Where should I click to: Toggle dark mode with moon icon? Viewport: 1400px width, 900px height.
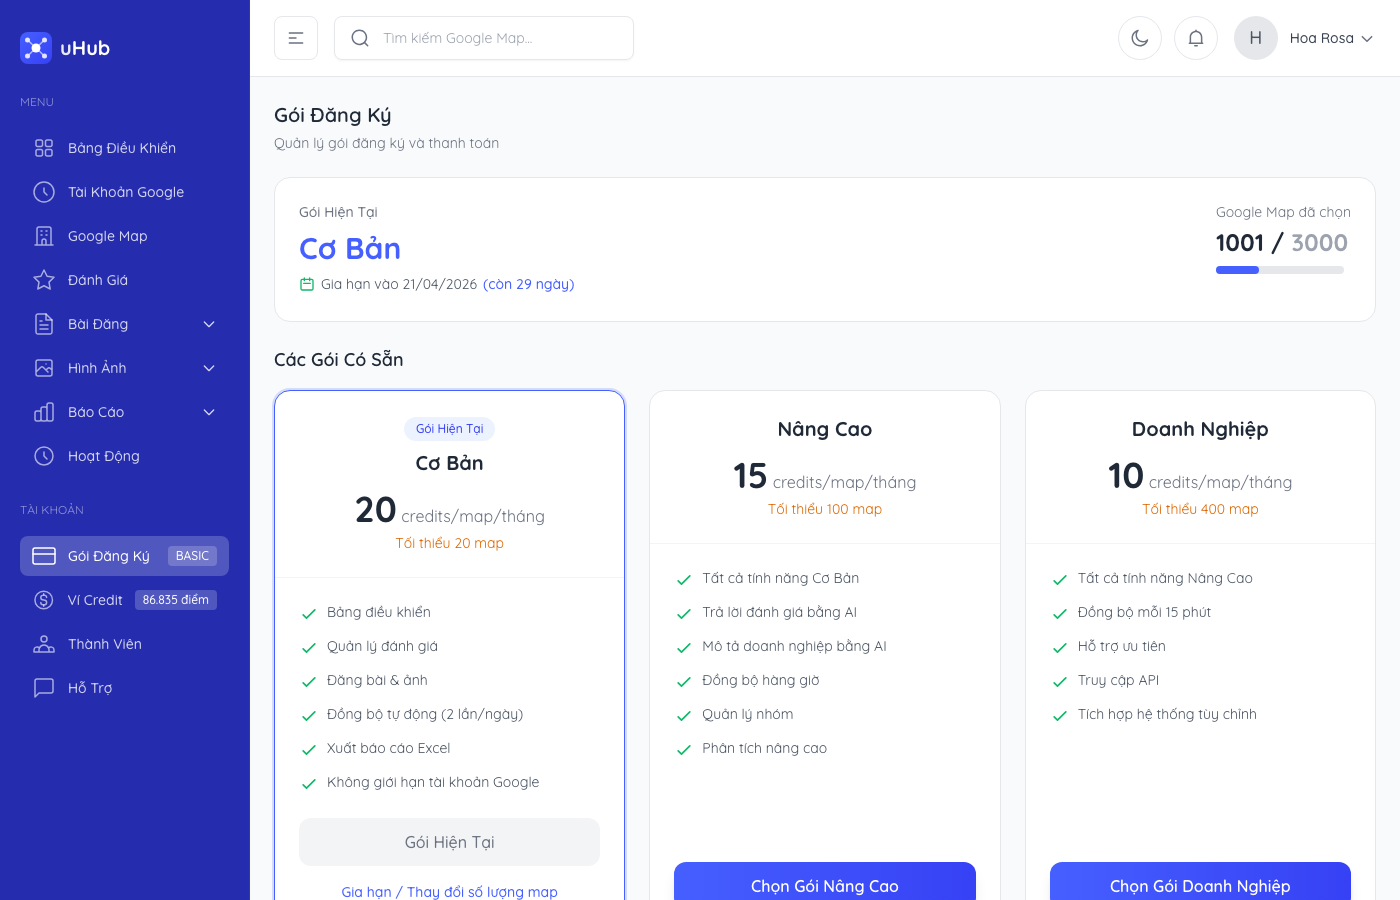tap(1140, 38)
